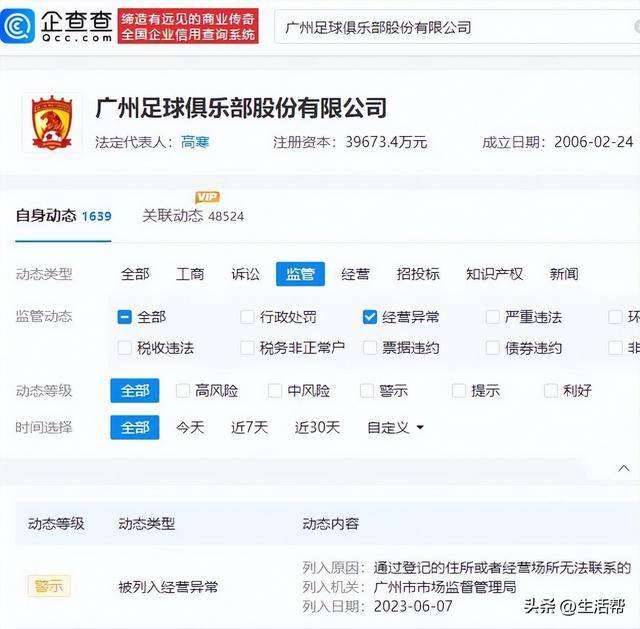Select the 监管 dynamic type

tap(300, 274)
